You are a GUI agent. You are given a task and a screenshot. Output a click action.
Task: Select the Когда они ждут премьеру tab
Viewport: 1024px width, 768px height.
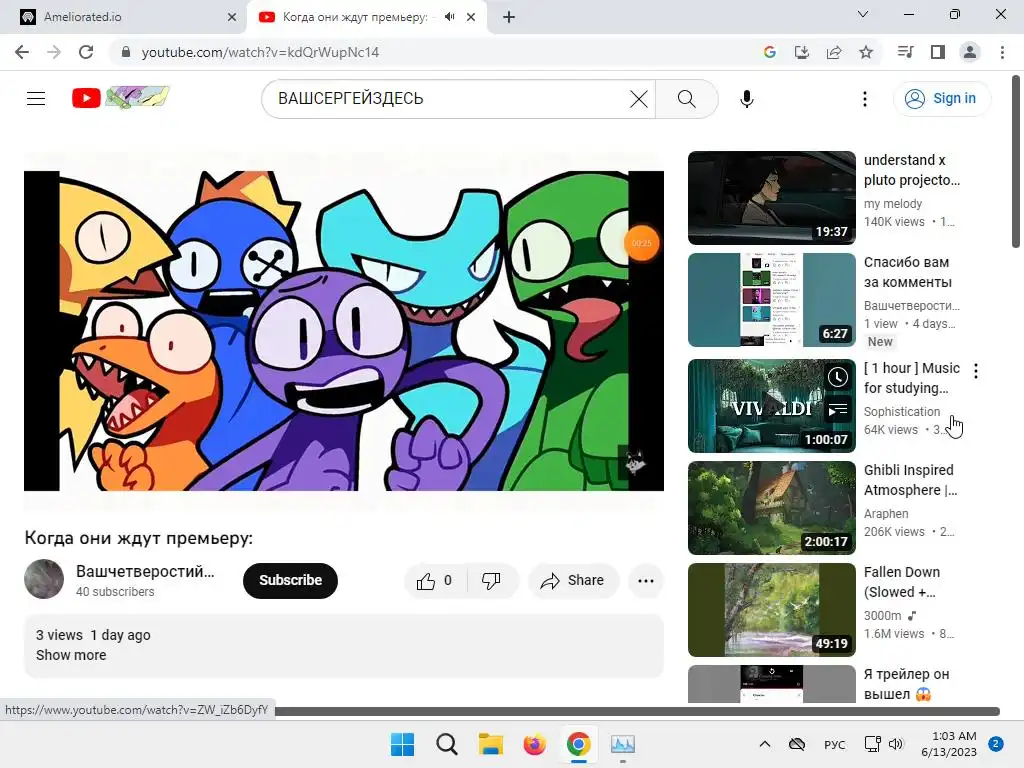tap(367, 17)
